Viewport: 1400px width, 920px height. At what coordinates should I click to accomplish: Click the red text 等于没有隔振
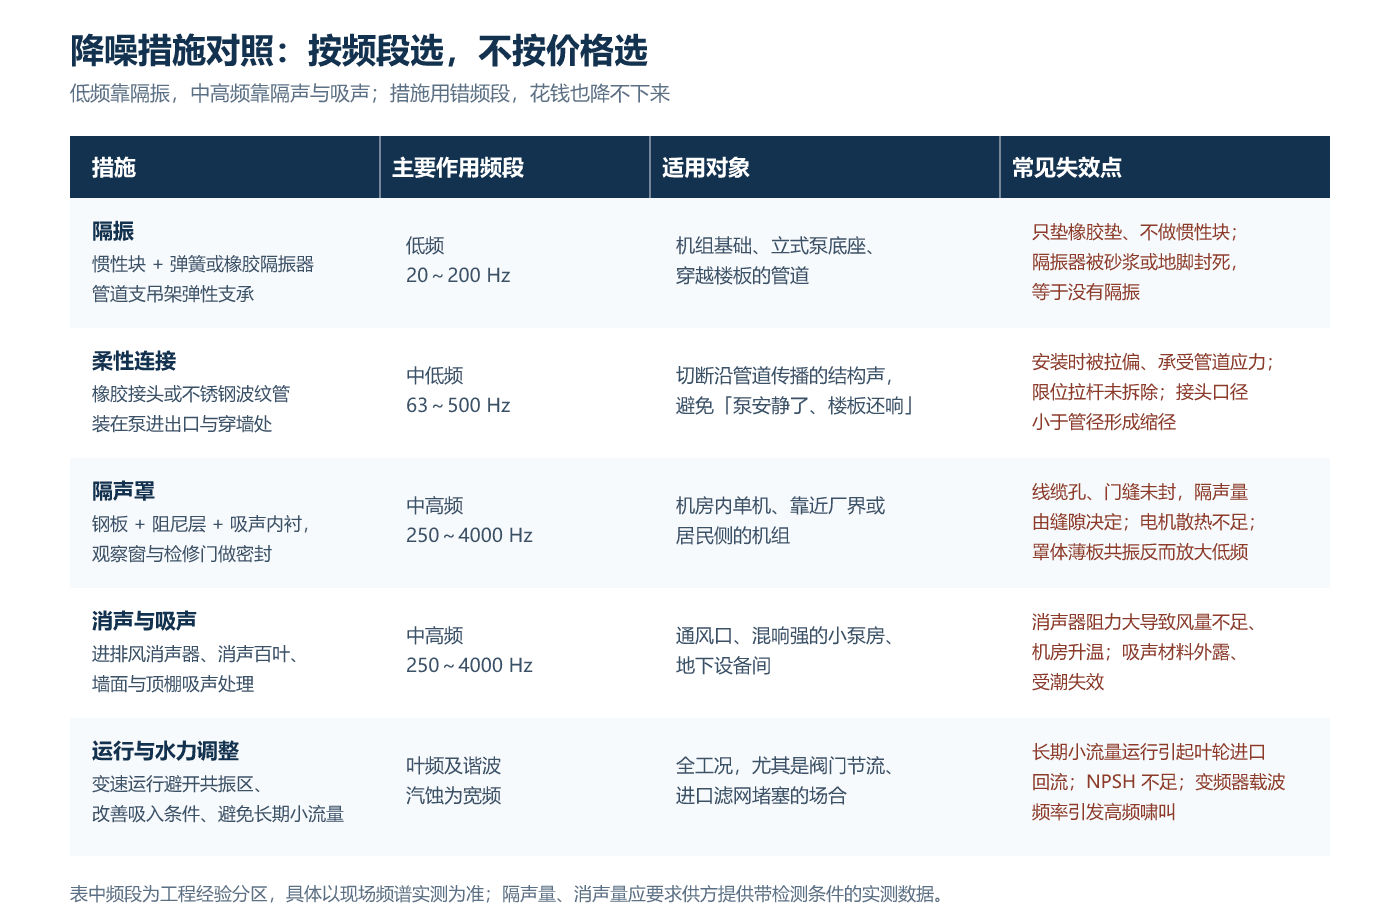(x=1086, y=292)
